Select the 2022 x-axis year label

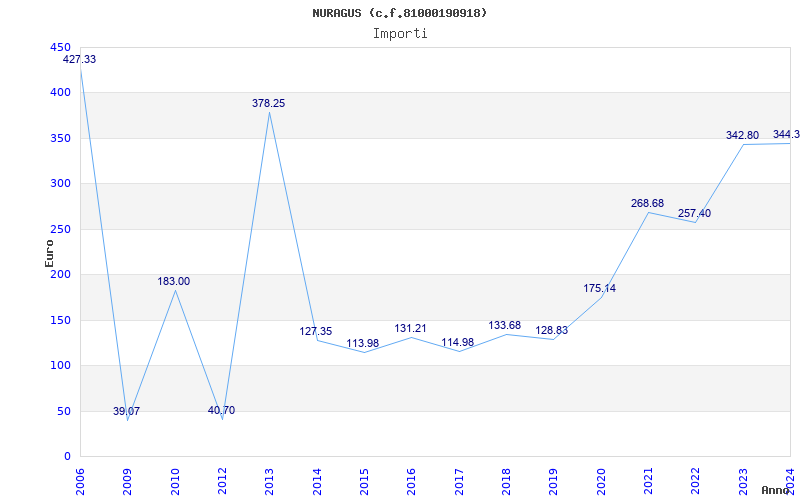[x=695, y=482]
